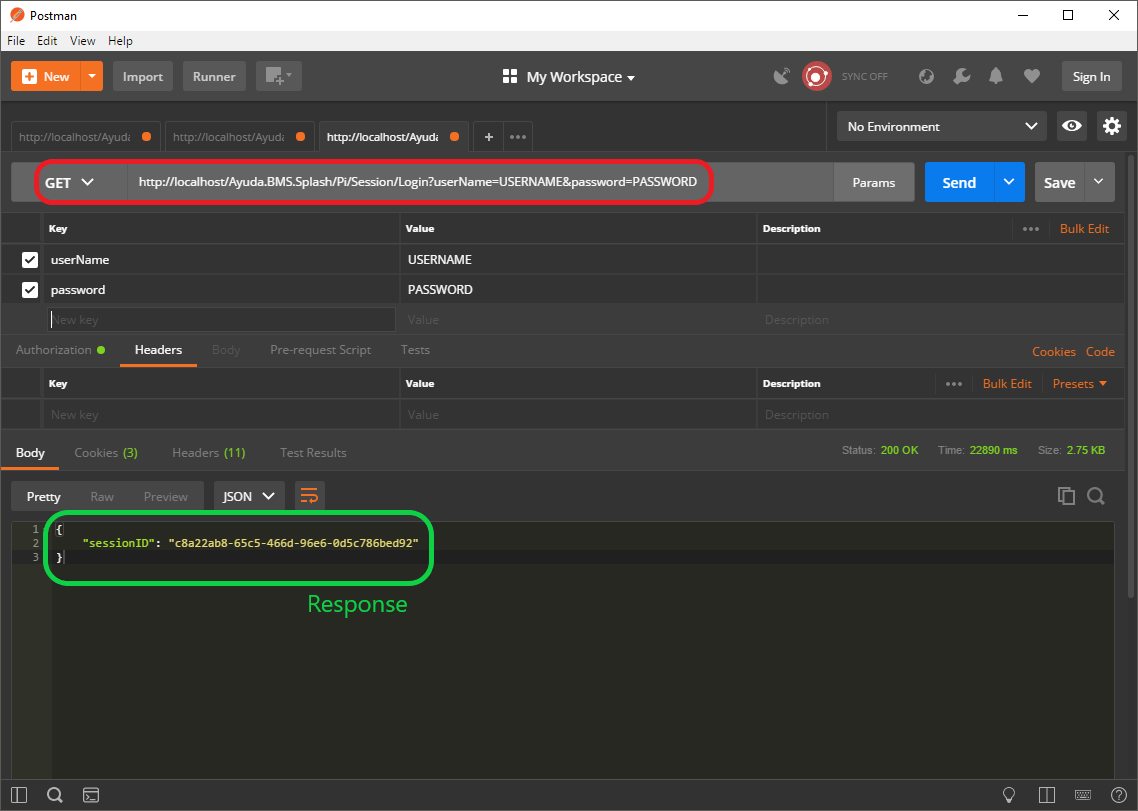This screenshot has width=1138, height=811.
Task: Search the response body magnifier icon
Action: click(1096, 496)
